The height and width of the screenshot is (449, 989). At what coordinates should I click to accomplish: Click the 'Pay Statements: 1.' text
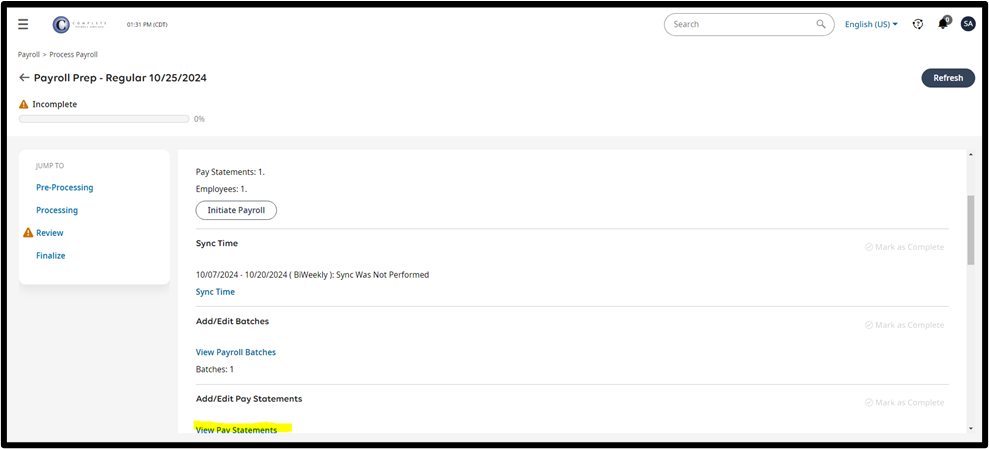231,172
